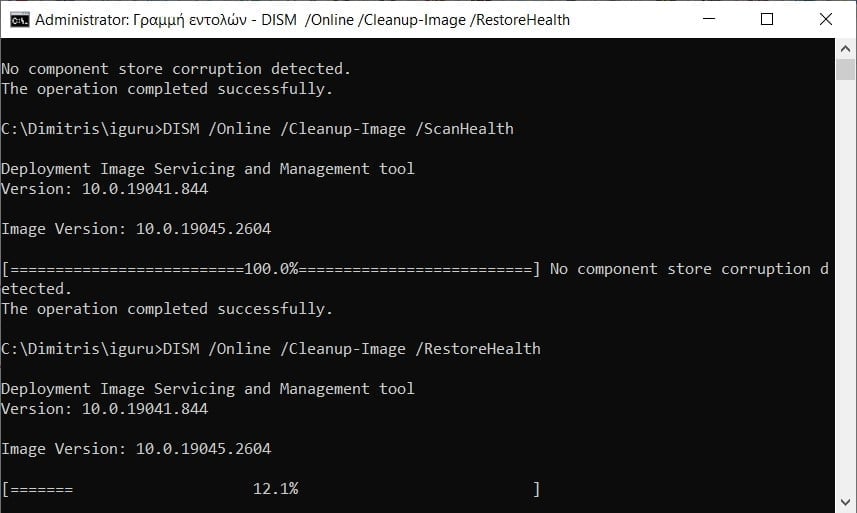
Task: Click the scrollbar up arrow
Action: [846, 48]
